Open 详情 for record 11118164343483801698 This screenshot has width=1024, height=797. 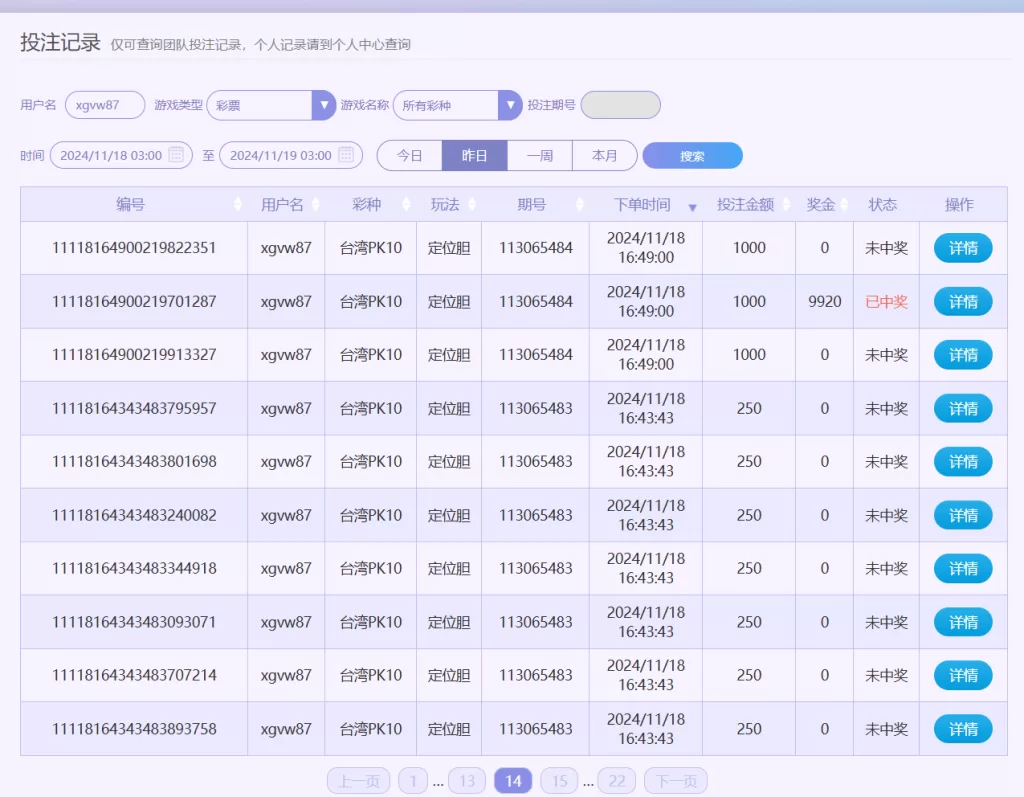click(x=963, y=462)
